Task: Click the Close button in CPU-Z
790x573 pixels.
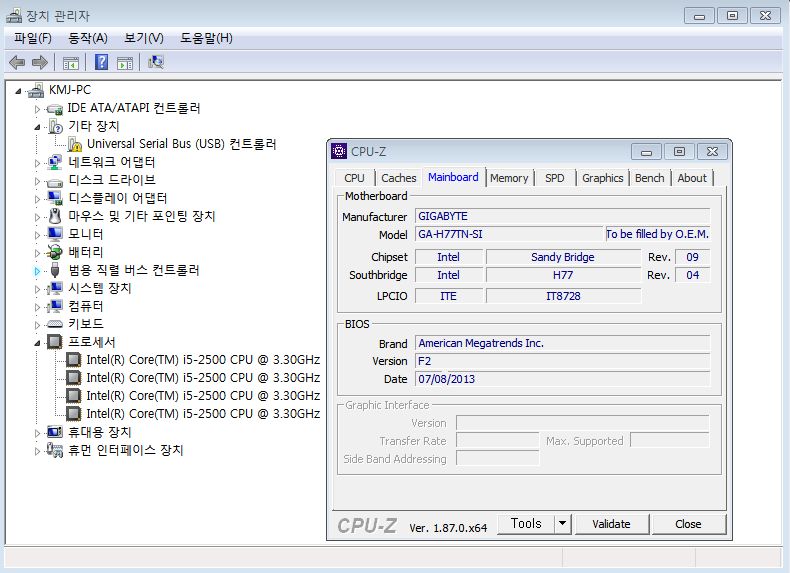Action: (x=688, y=524)
